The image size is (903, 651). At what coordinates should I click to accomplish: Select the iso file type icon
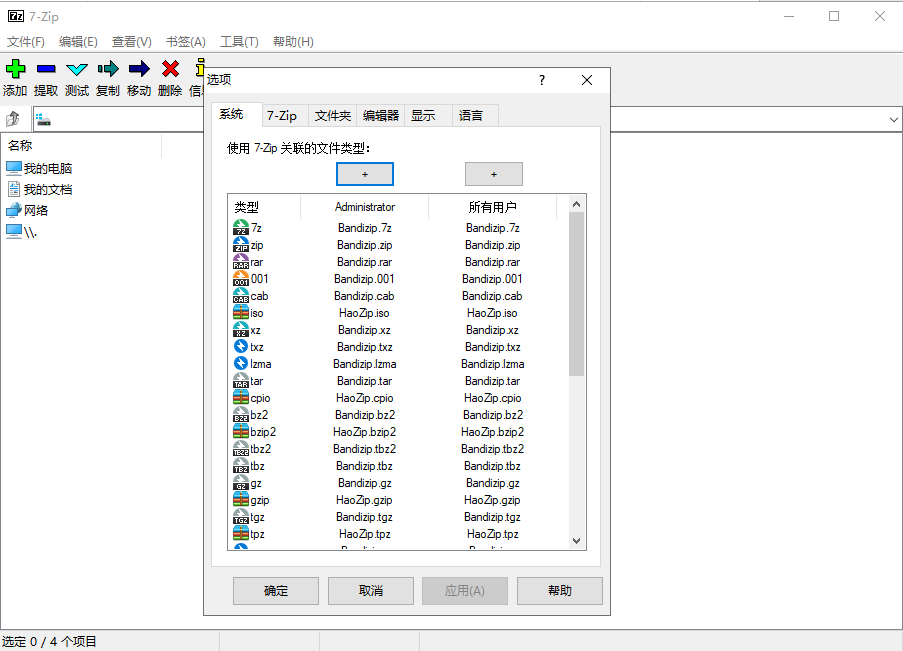click(241, 313)
